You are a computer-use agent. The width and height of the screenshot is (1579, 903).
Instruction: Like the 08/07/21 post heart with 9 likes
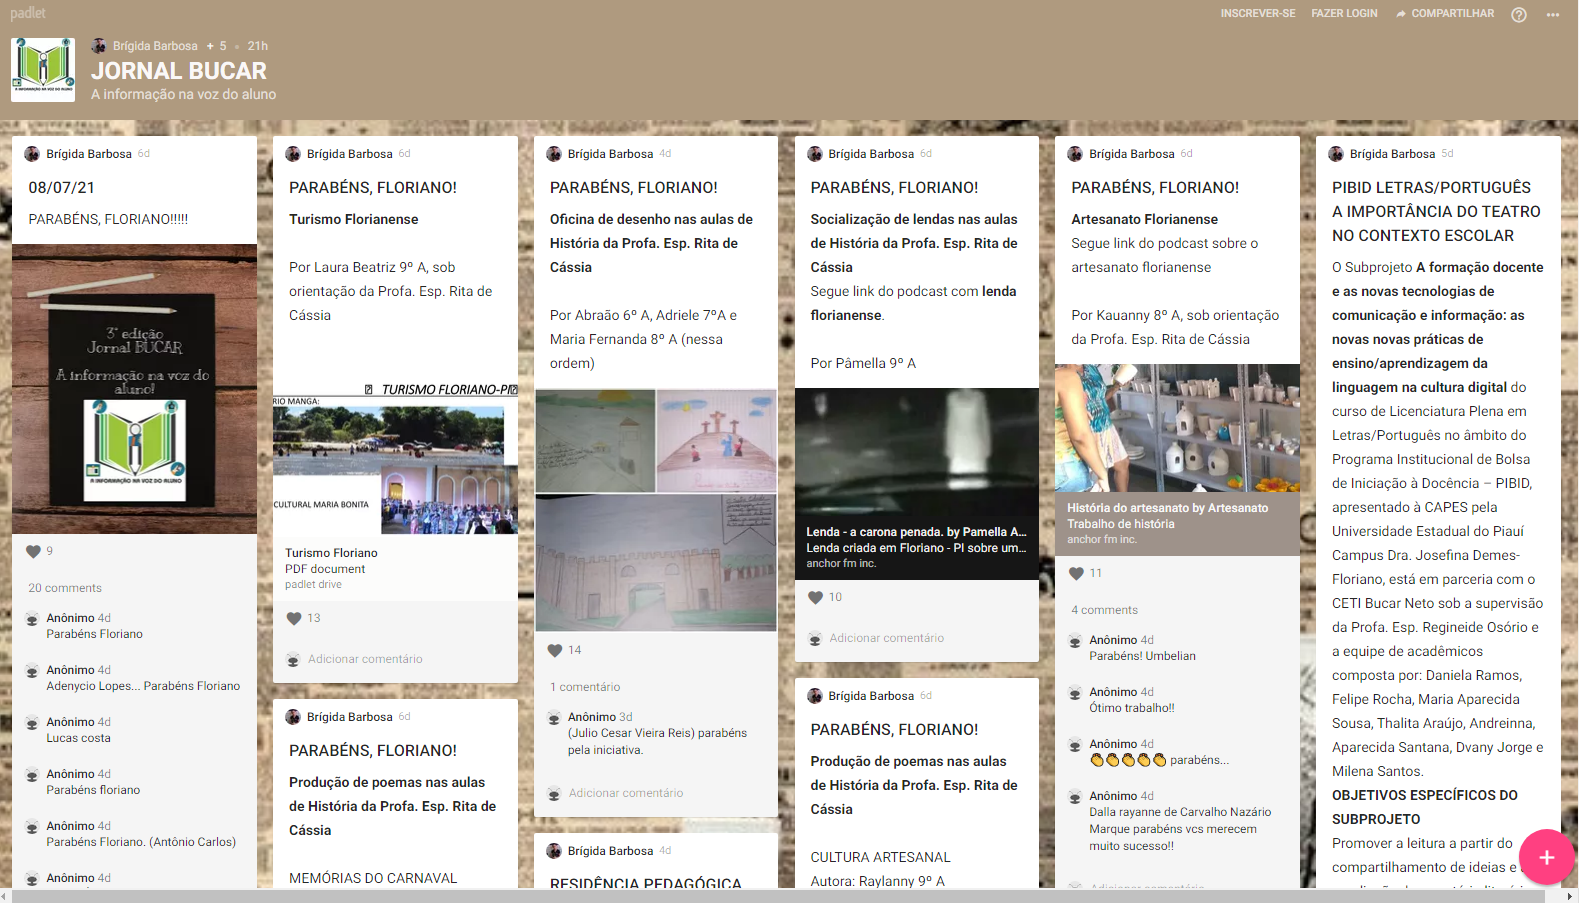(33, 551)
